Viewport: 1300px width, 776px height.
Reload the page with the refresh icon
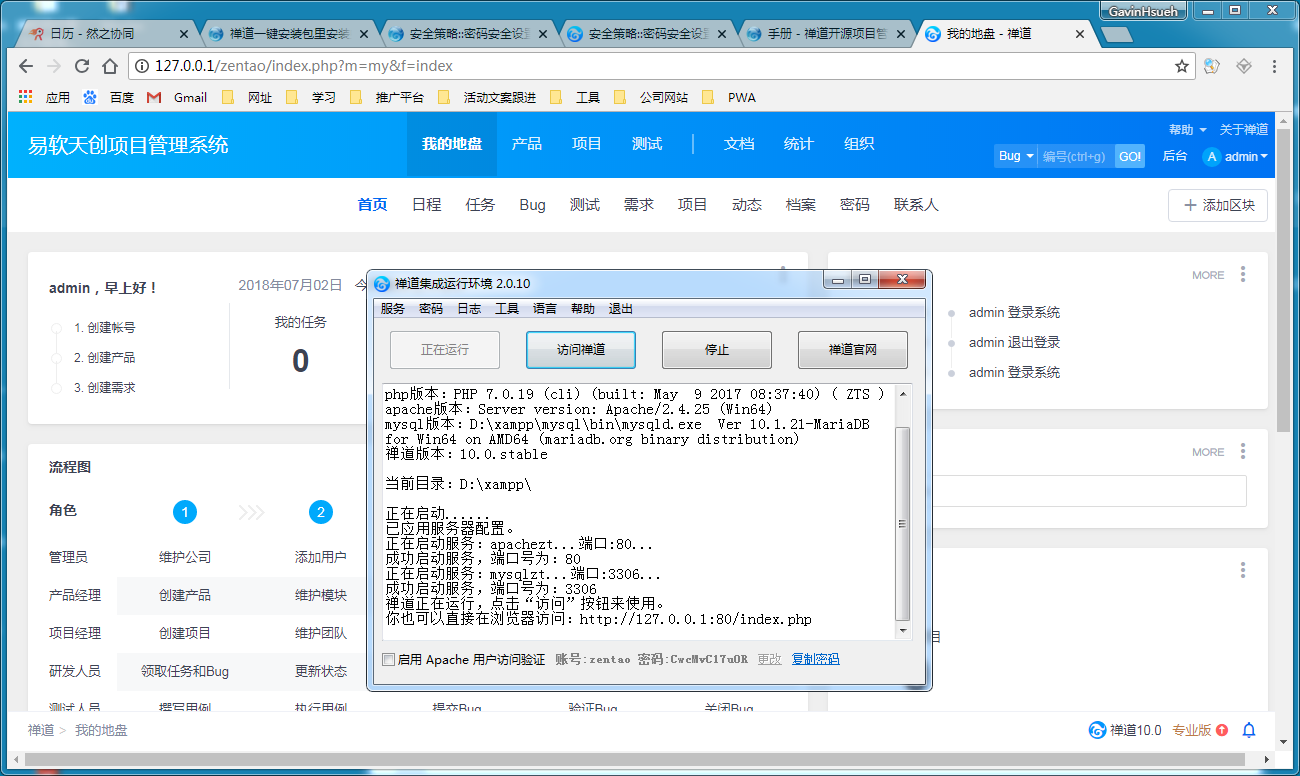tap(82, 66)
